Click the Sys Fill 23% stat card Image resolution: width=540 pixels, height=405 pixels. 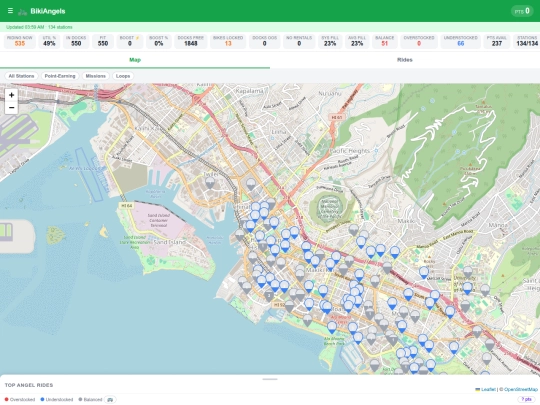tap(330, 41)
